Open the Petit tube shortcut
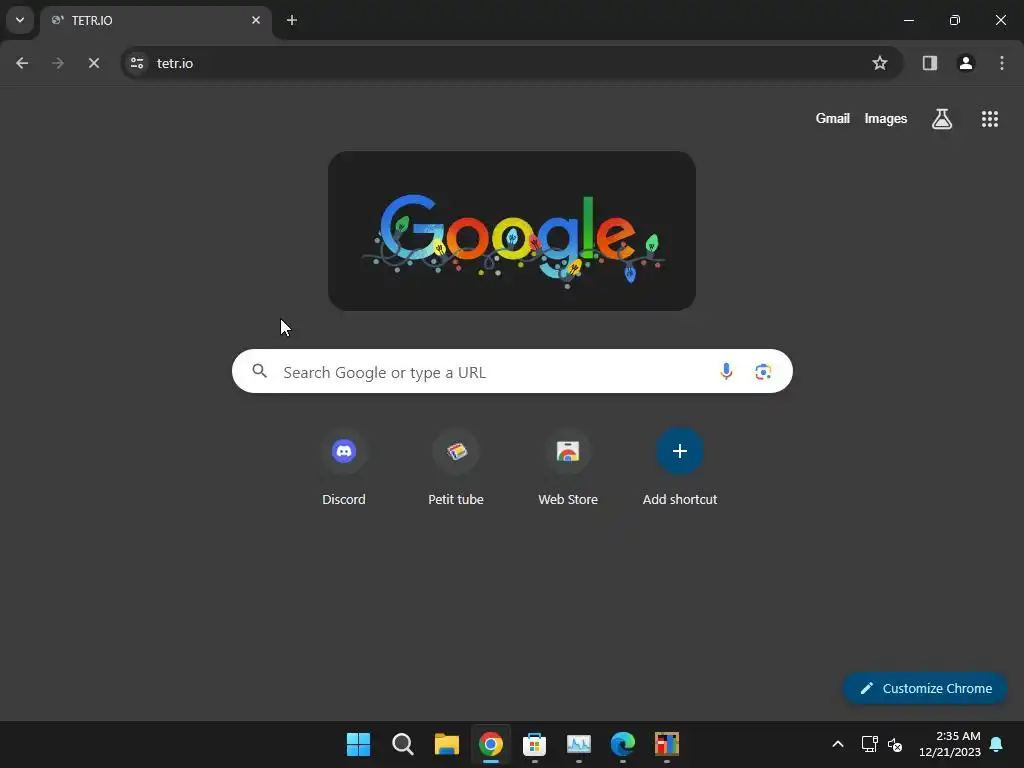Viewport: 1024px width, 768px height. (456, 468)
